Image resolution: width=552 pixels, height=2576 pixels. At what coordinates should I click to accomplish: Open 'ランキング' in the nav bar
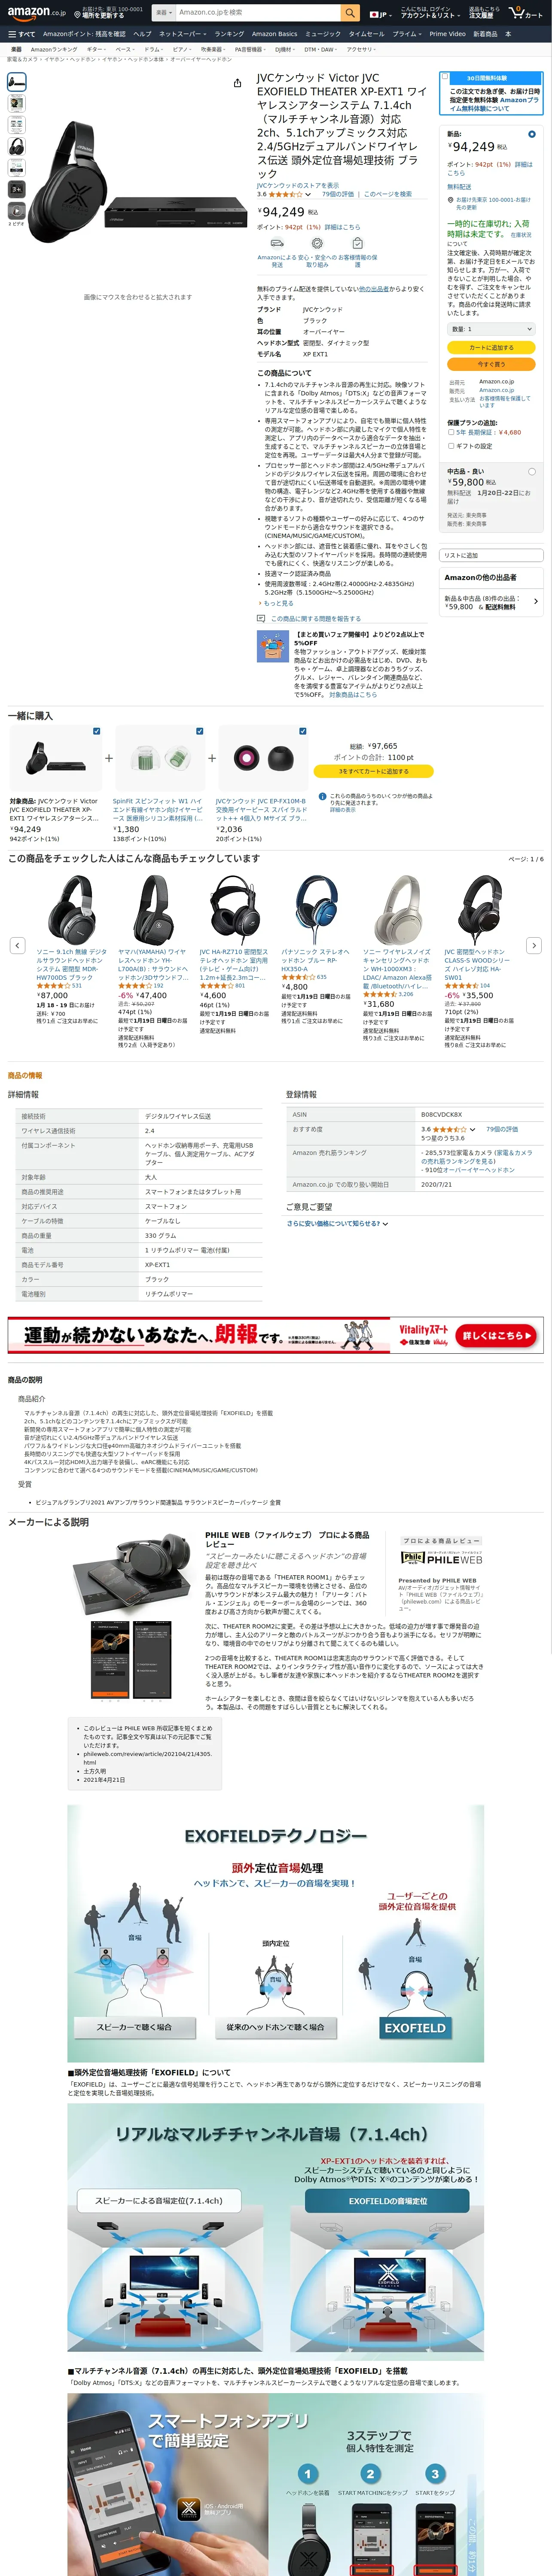coord(229,34)
